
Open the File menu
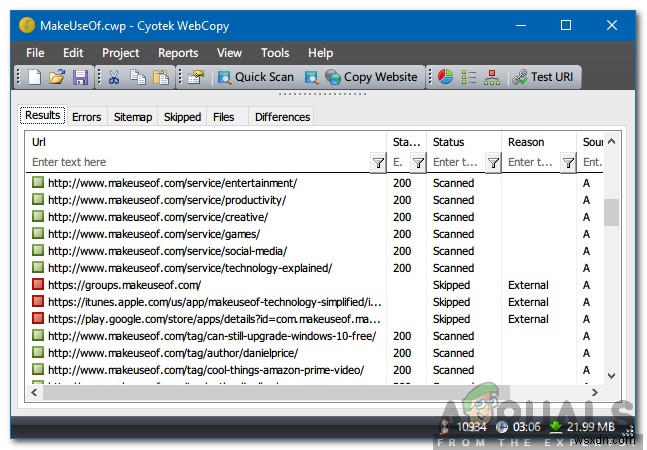[35, 53]
